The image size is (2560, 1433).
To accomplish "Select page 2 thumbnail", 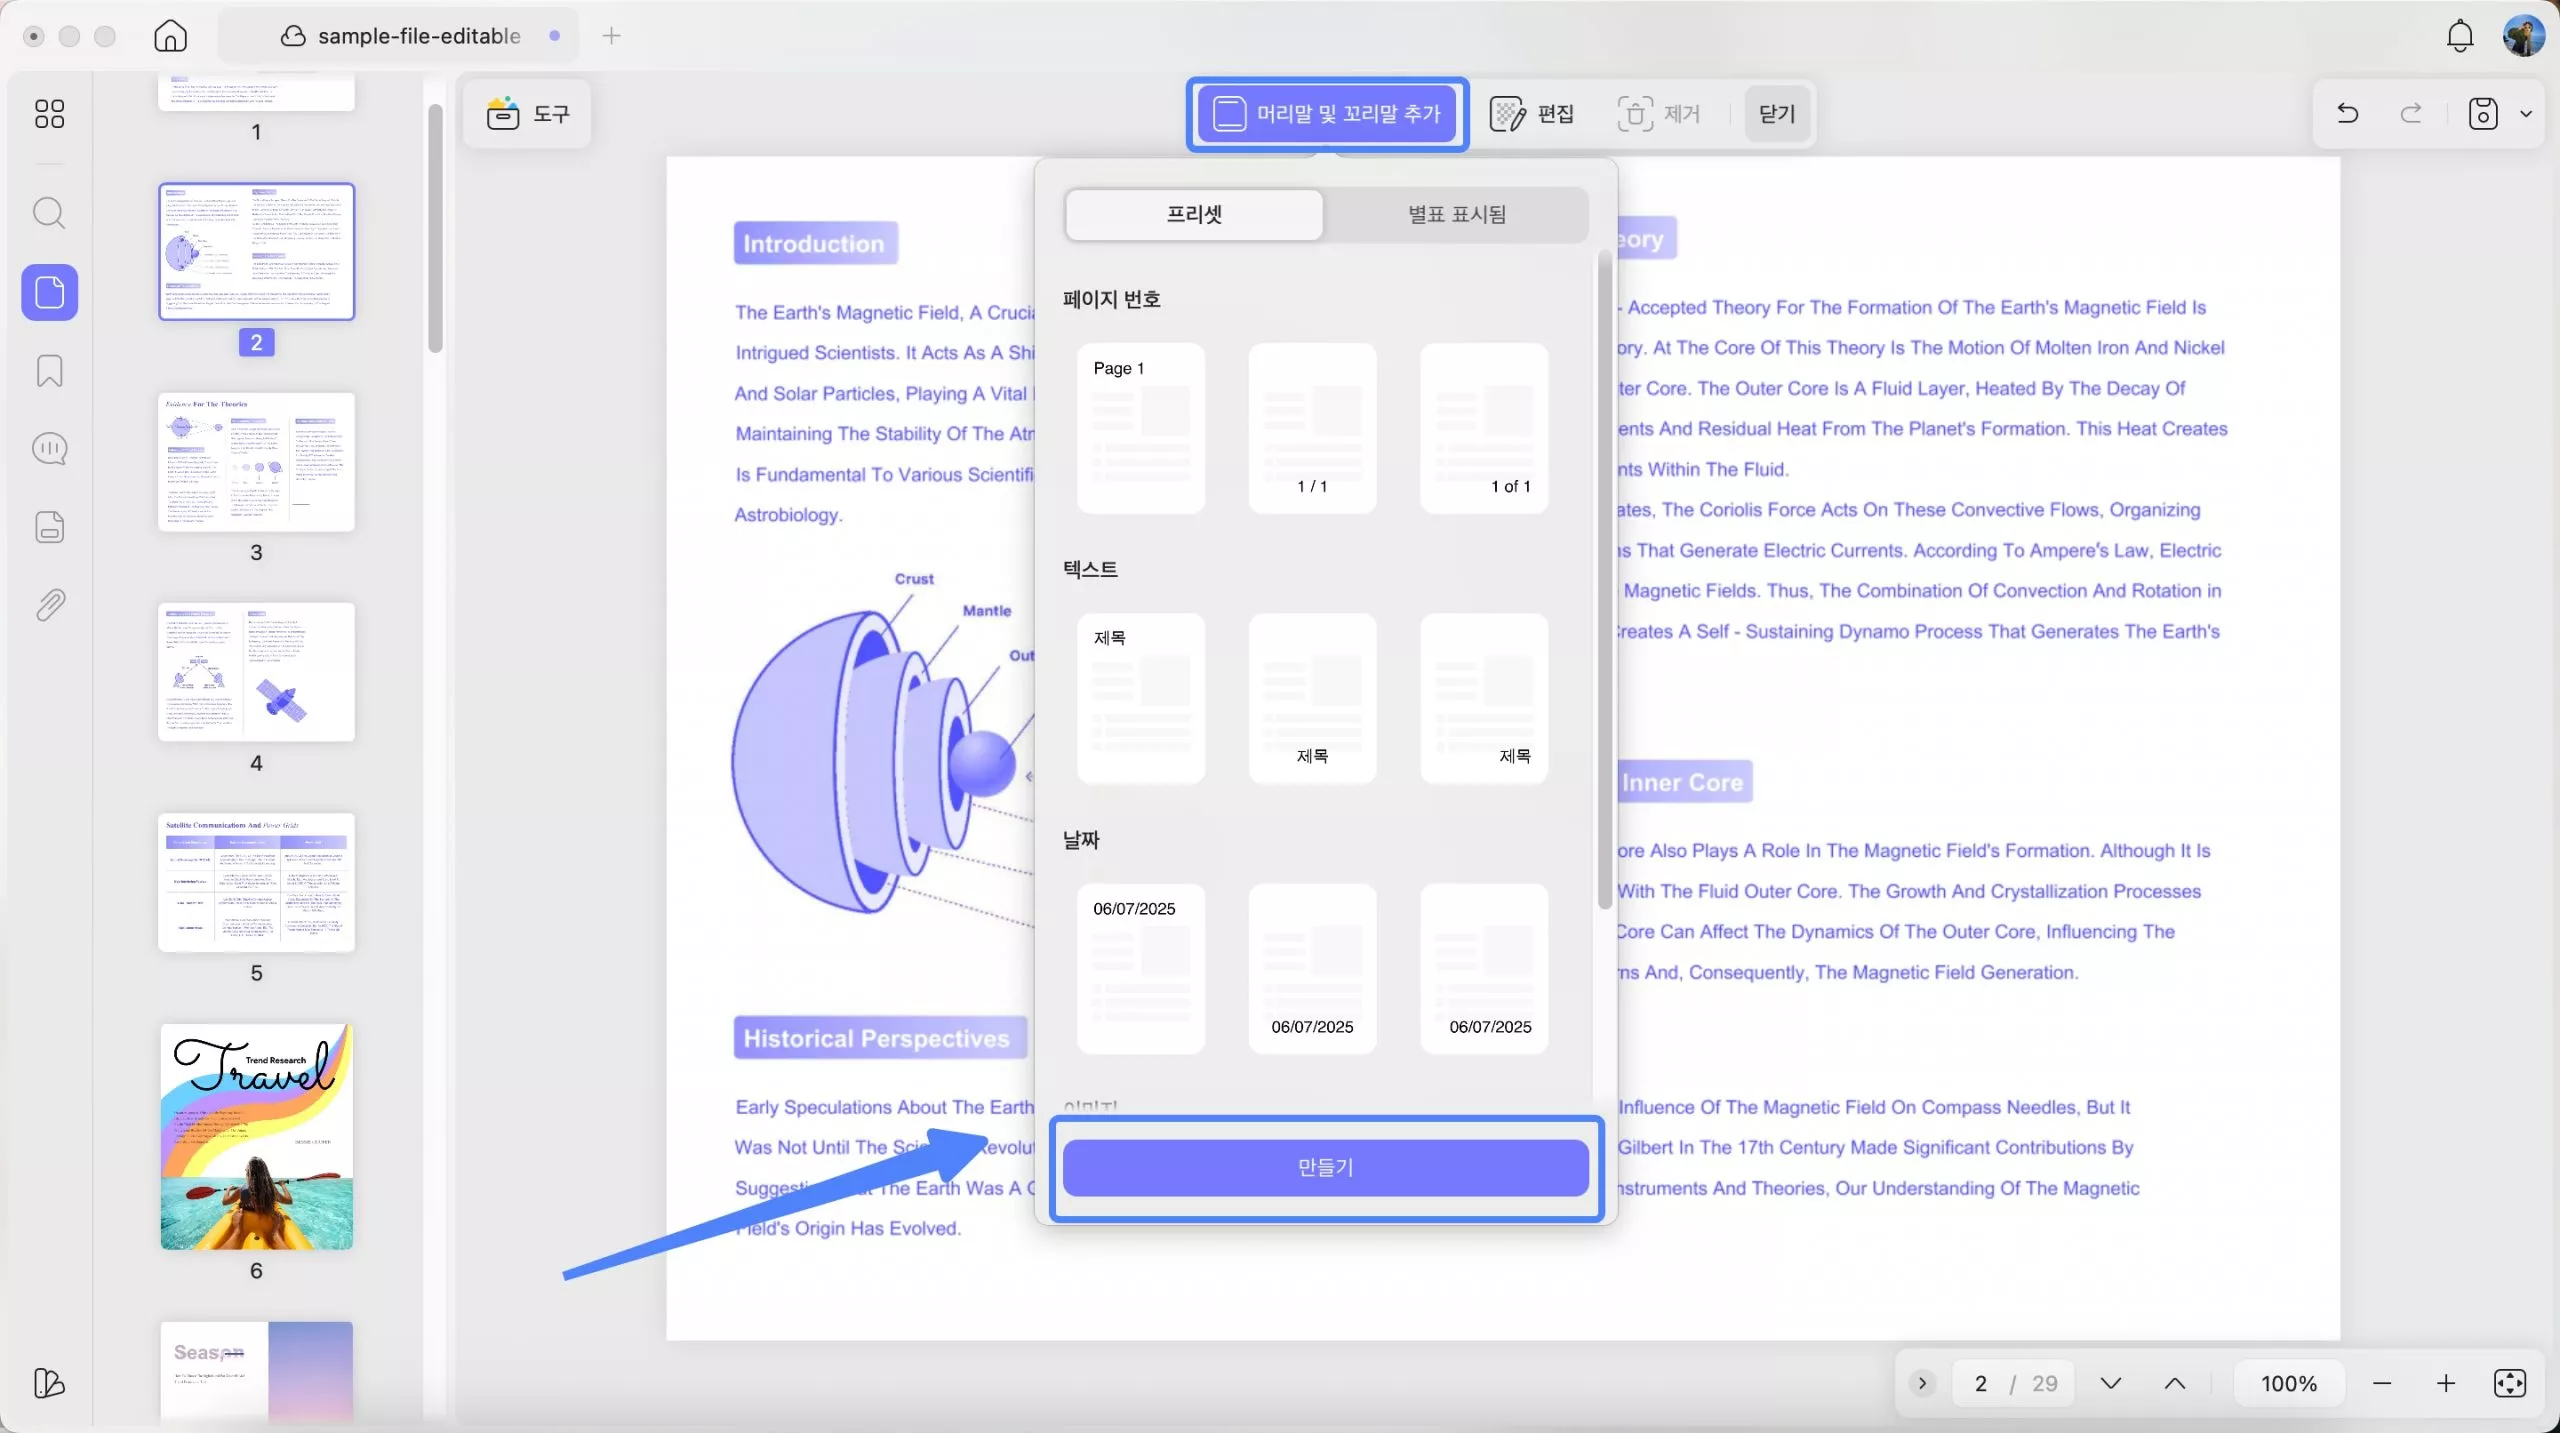I will click(x=256, y=251).
